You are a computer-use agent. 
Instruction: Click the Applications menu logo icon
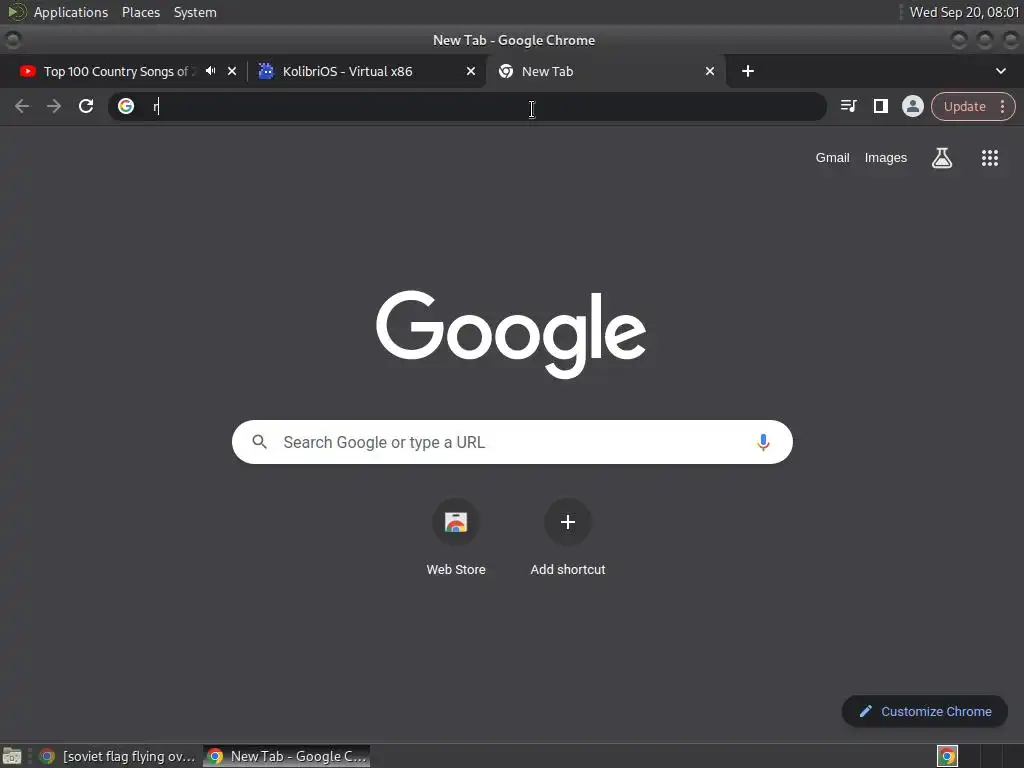pos(16,12)
